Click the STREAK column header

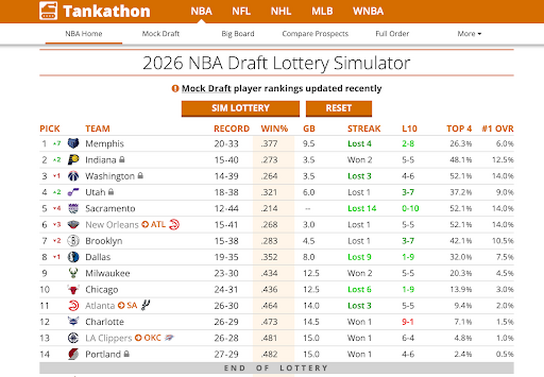364,129
